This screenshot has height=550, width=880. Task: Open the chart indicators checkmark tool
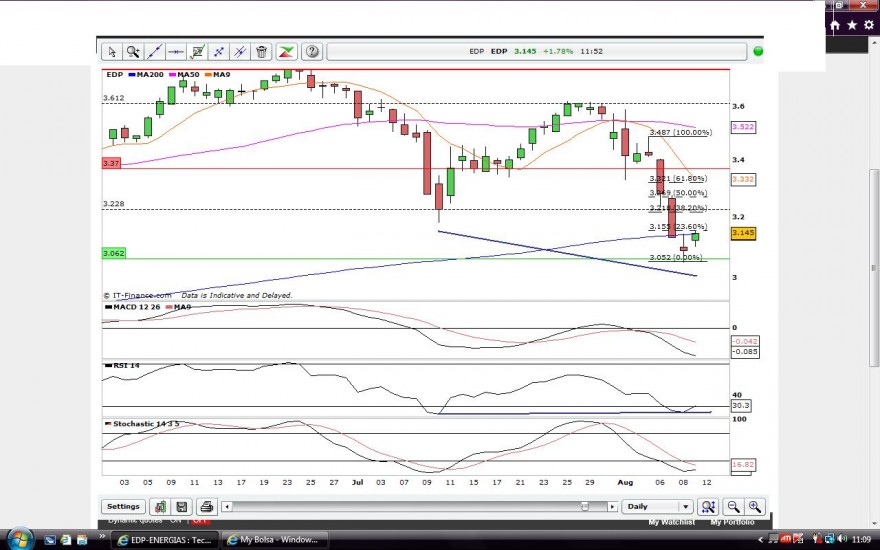(x=197, y=52)
